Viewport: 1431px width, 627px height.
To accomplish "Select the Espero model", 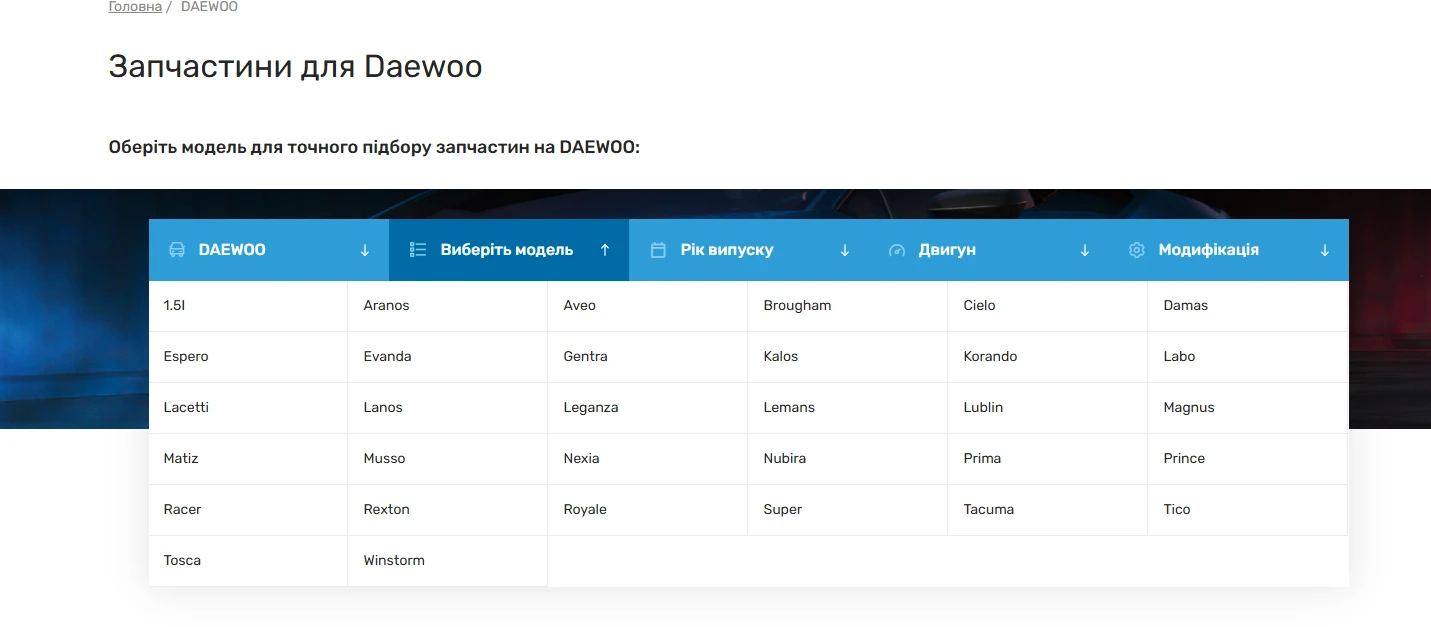I will [x=248, y=357].
